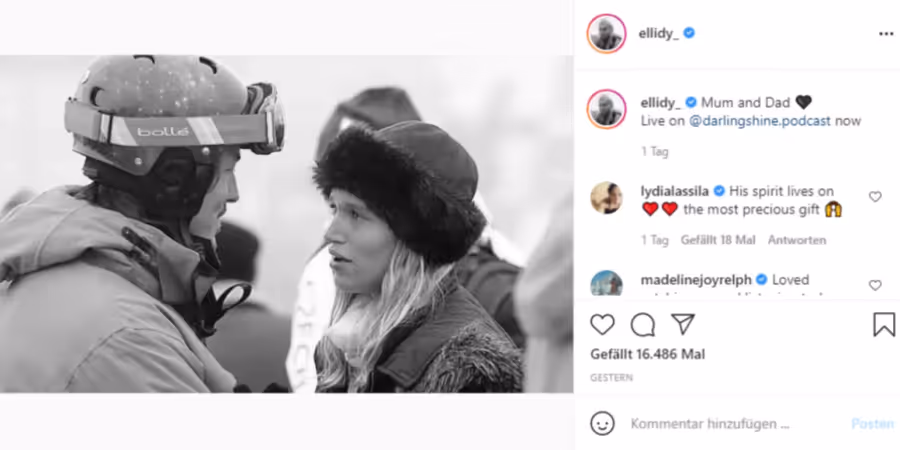The width and height of the screenshot is (900, 450).
Task: Visit the @darlingshine.podcast mention link
Action: click(x=759, y=121)
